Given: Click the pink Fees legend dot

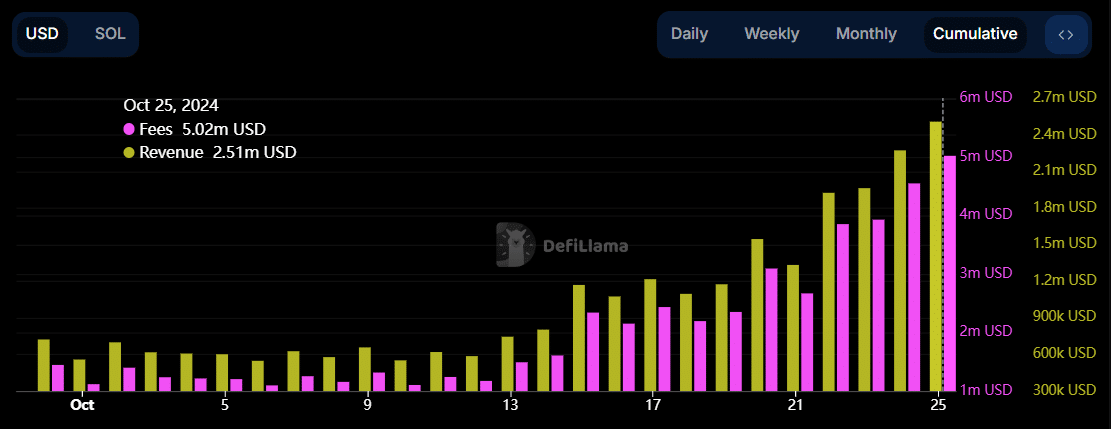Looking at the screenshot, I should click(129, 129).
